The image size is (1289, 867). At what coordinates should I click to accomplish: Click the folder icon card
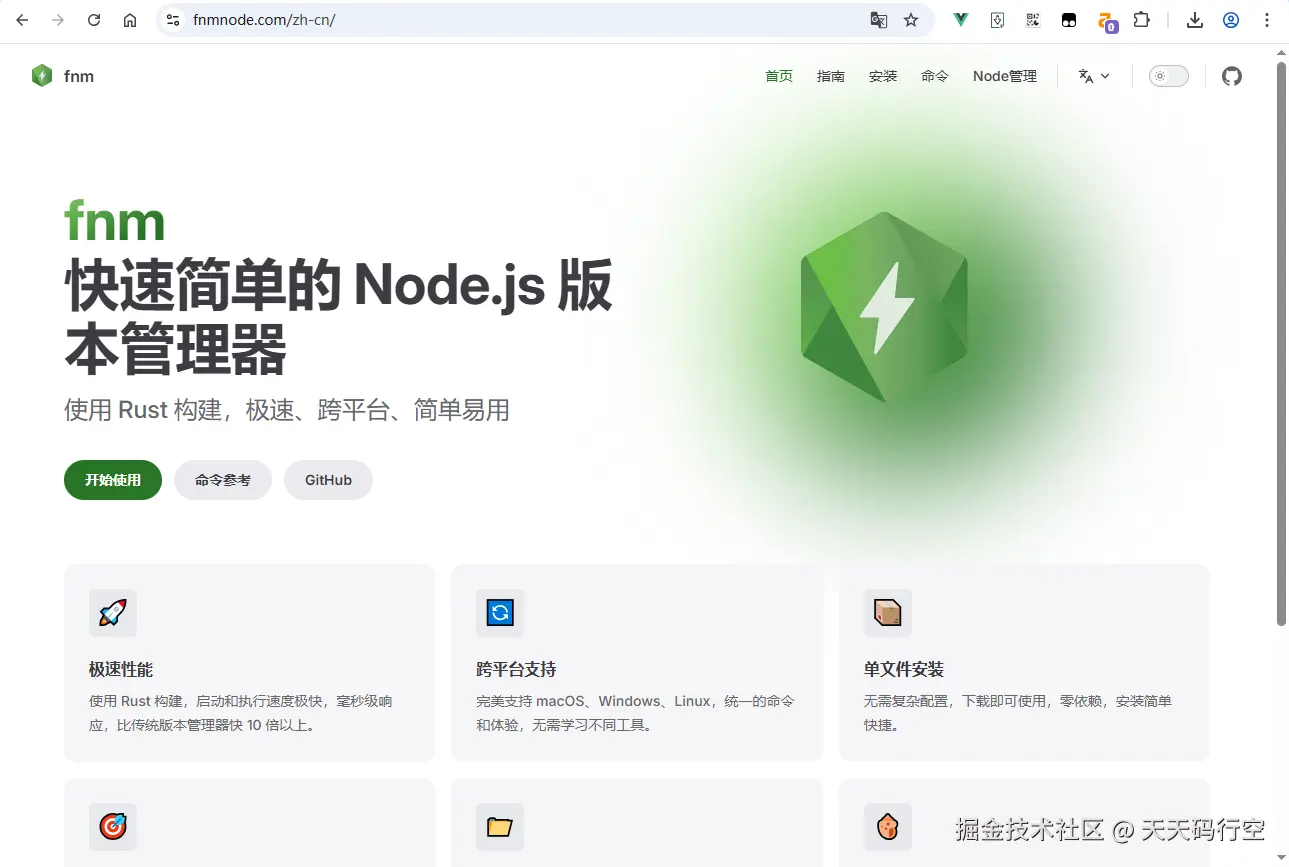(x=500, y=827)
